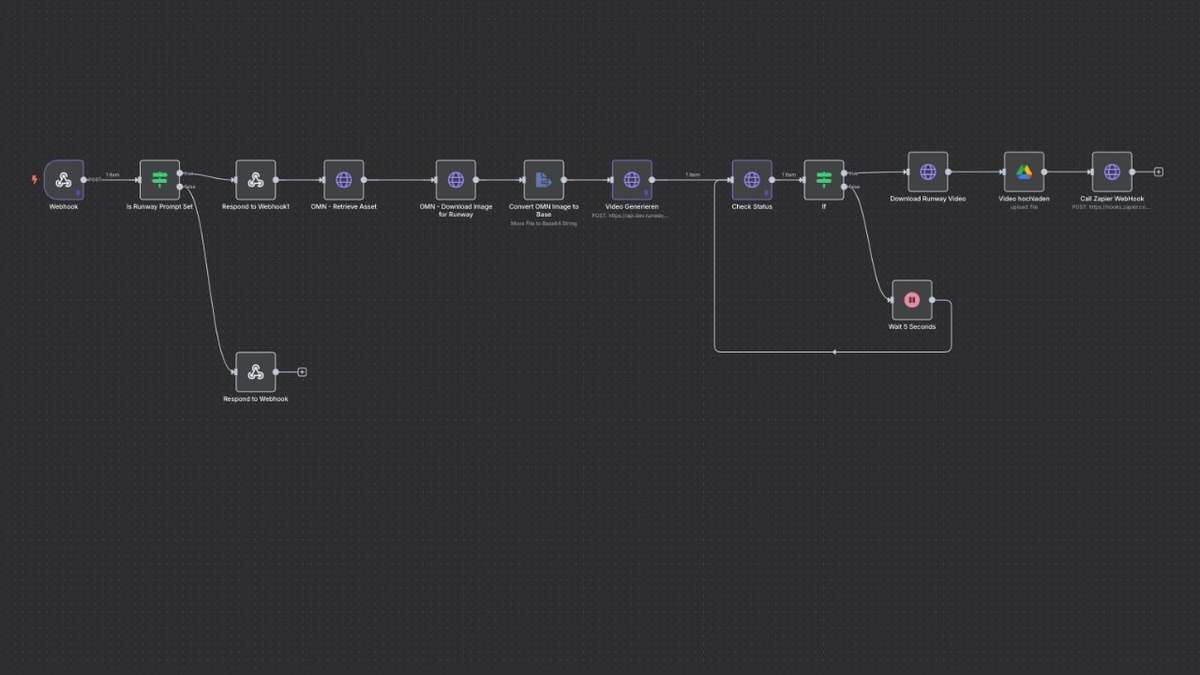
Task: Open the Webhook trigger node
Action: tap(64, 180)
